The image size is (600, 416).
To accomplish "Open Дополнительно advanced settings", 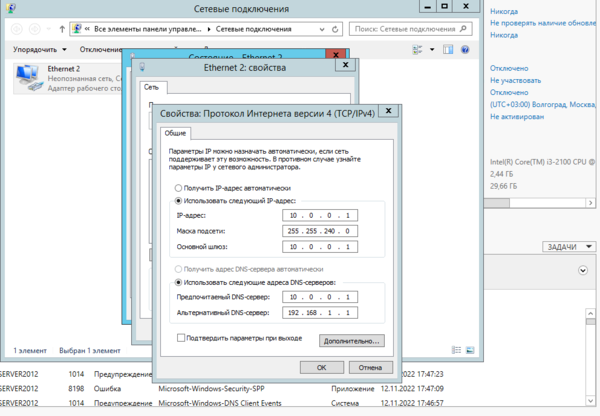I will coord(352,341).
